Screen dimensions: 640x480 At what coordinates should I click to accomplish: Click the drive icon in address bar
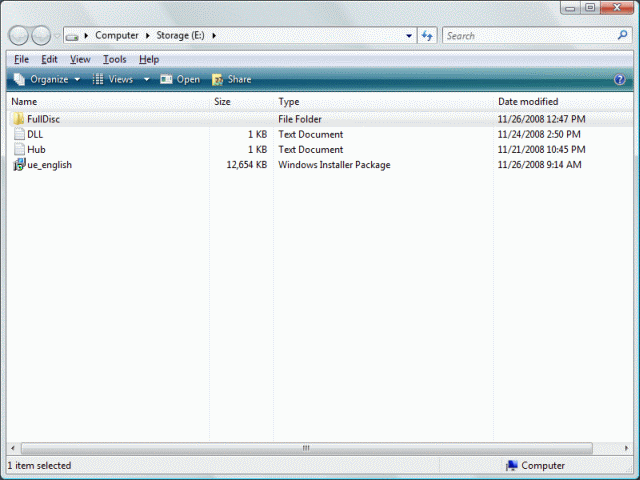(x=72, y=36)
